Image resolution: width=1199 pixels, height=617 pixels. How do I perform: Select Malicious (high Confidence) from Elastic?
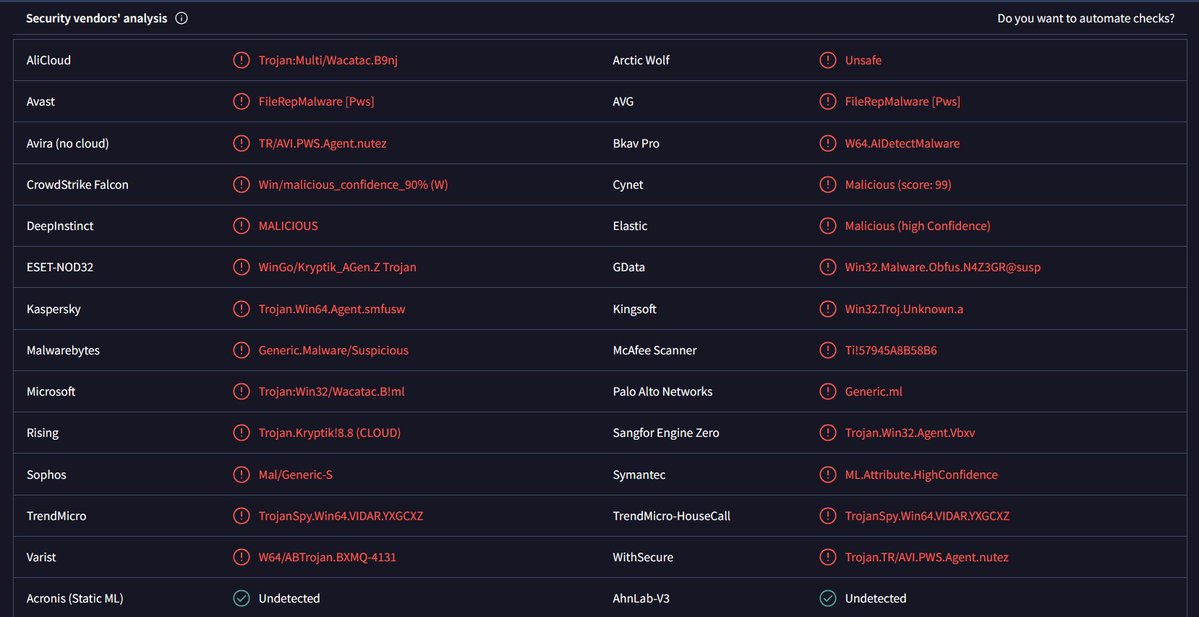tap(918, 226)
